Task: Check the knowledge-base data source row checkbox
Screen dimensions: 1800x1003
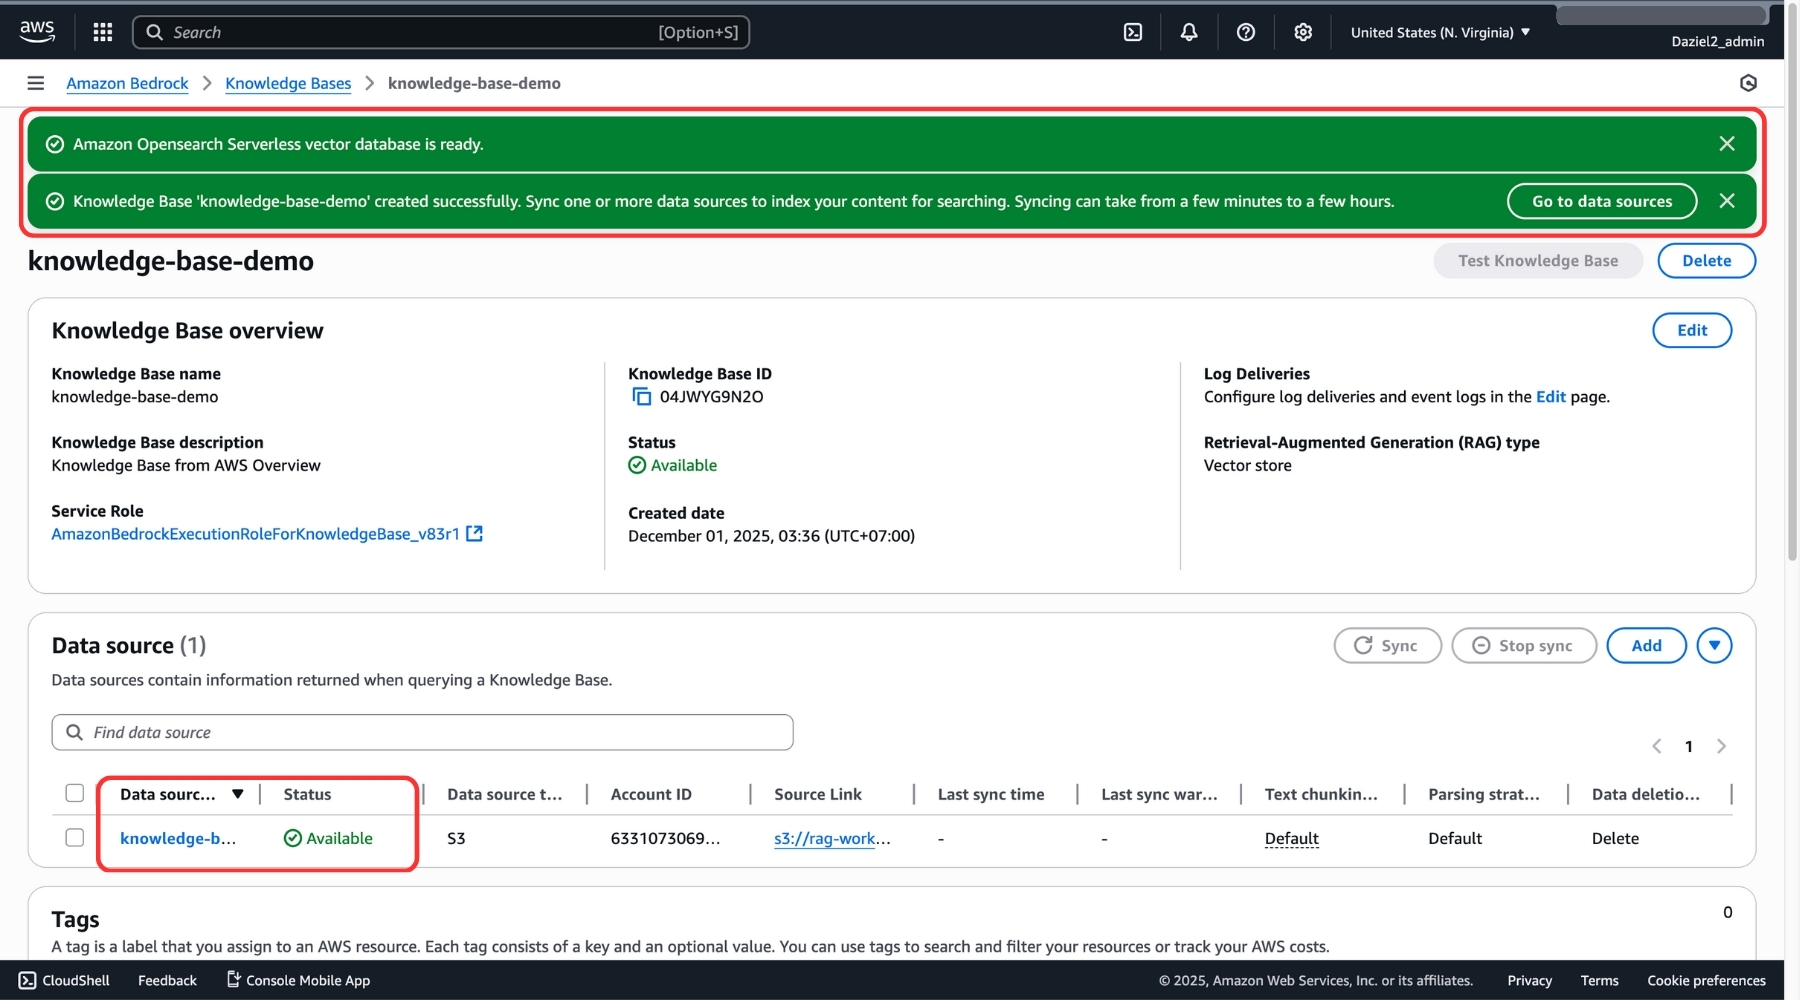Action: click(75, 838)
